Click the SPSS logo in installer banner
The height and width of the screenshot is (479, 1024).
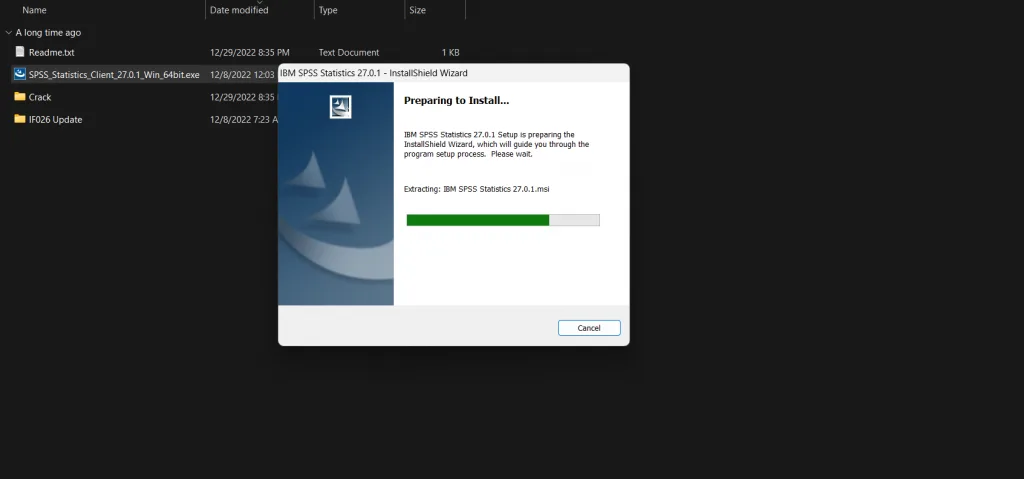[x=341, y=107]
